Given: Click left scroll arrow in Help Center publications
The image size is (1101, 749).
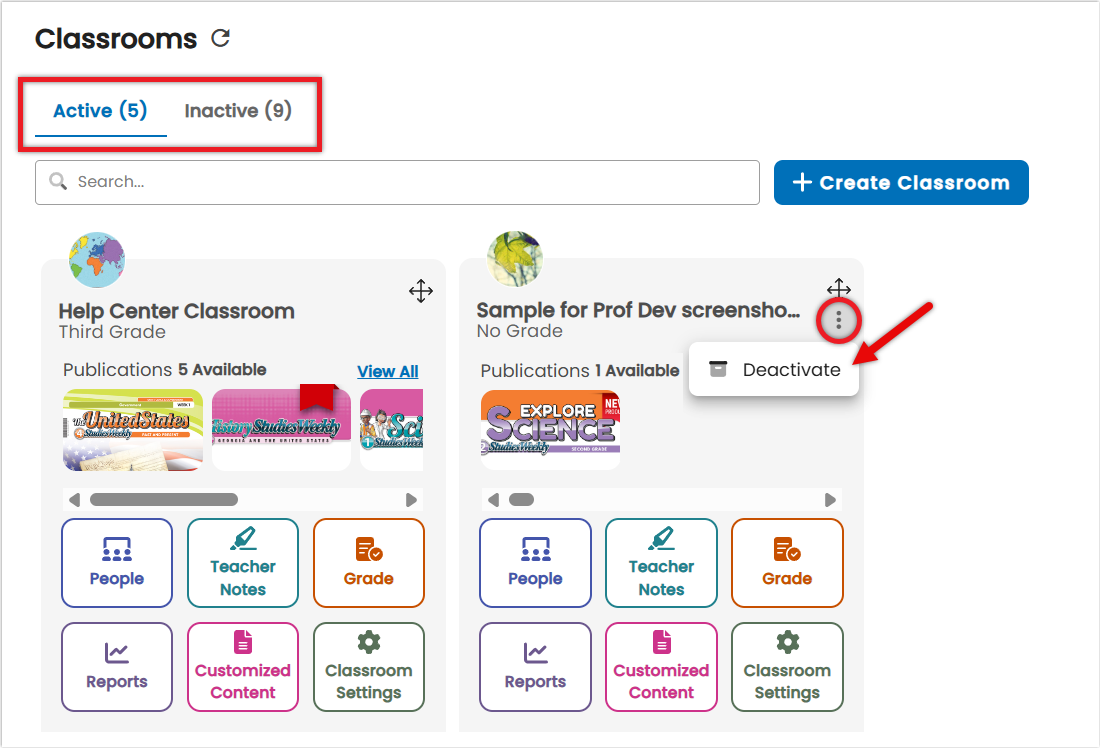Looking at the screenshot, I should click(x=74, y=500).
